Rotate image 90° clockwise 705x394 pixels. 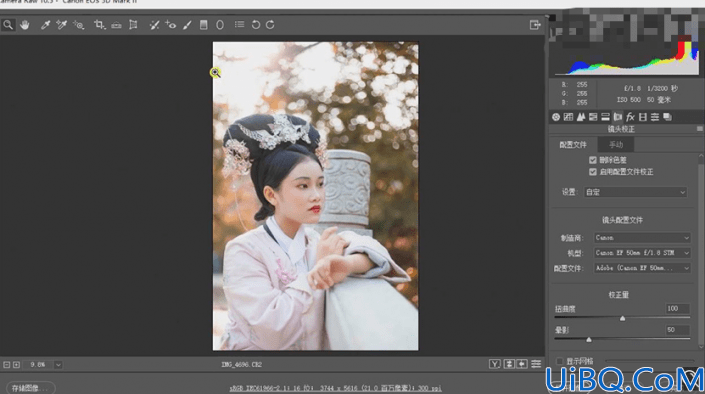click(270, 25)
